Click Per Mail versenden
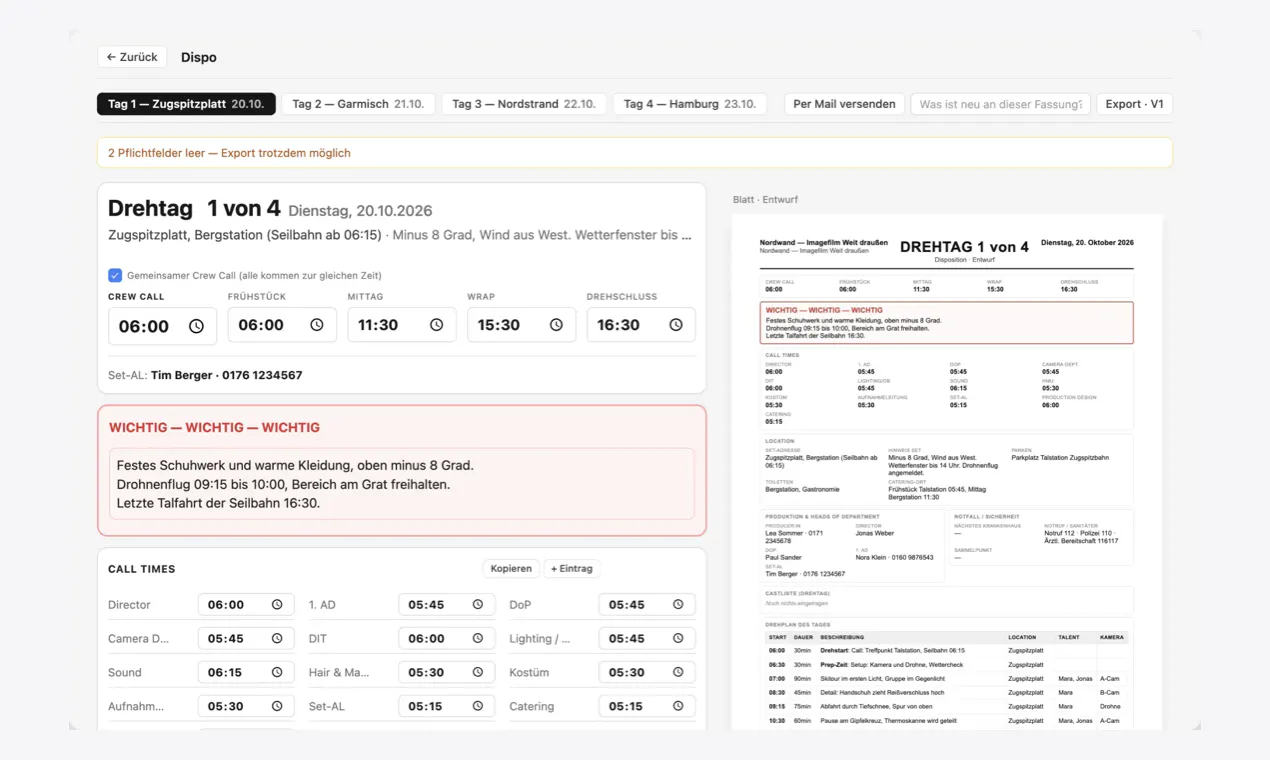Viewport: 1270px width, 760px height. click(x=844, y=104)
